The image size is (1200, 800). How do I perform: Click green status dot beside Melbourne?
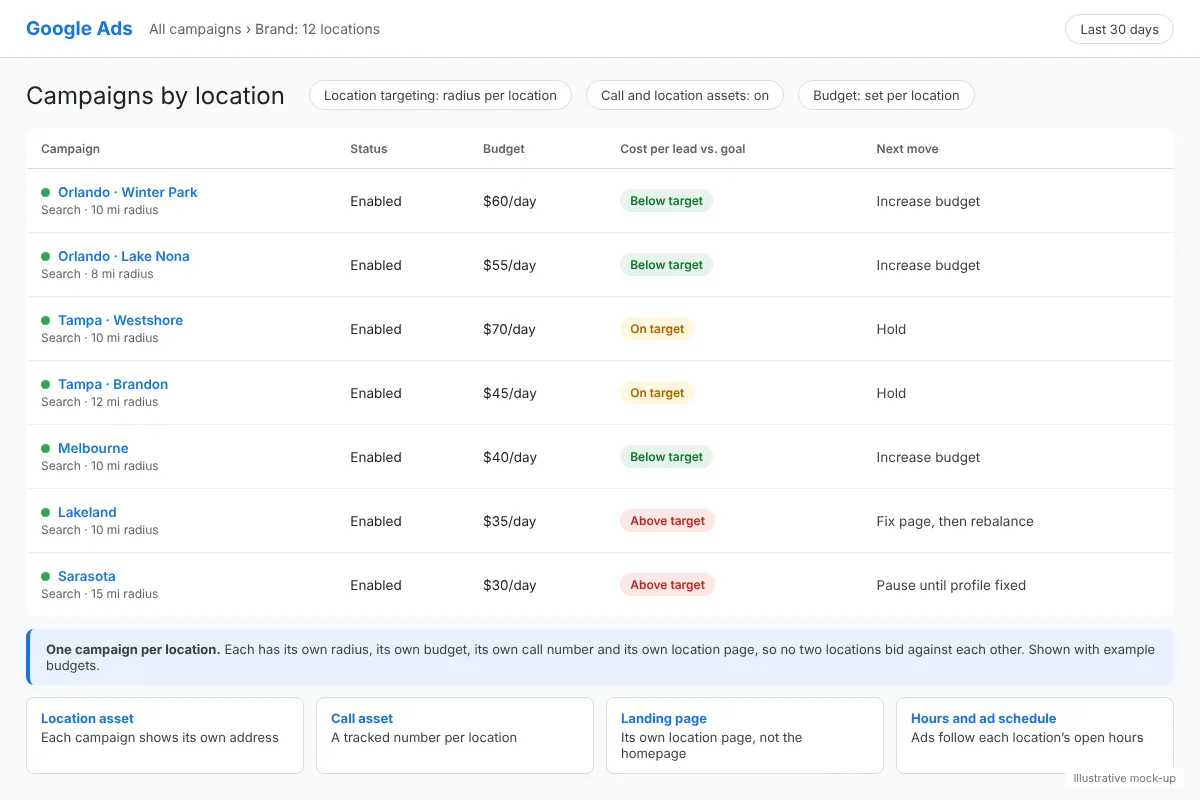point(45,448)
